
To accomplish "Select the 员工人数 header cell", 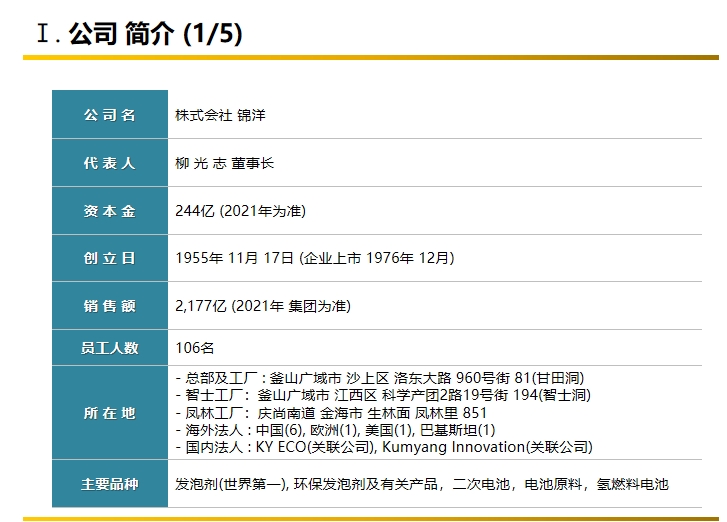I will [x=110, y=348].
